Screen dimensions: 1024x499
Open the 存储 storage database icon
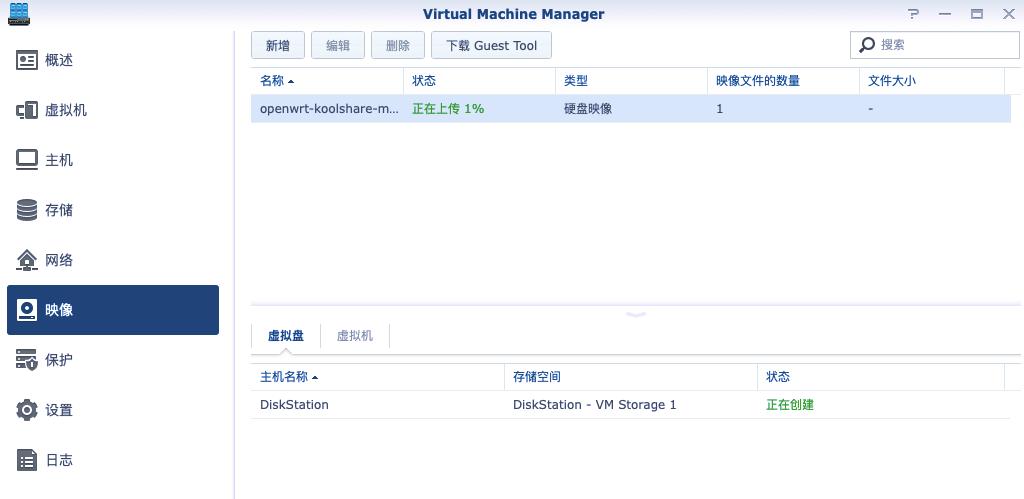[x=28, y=210]
